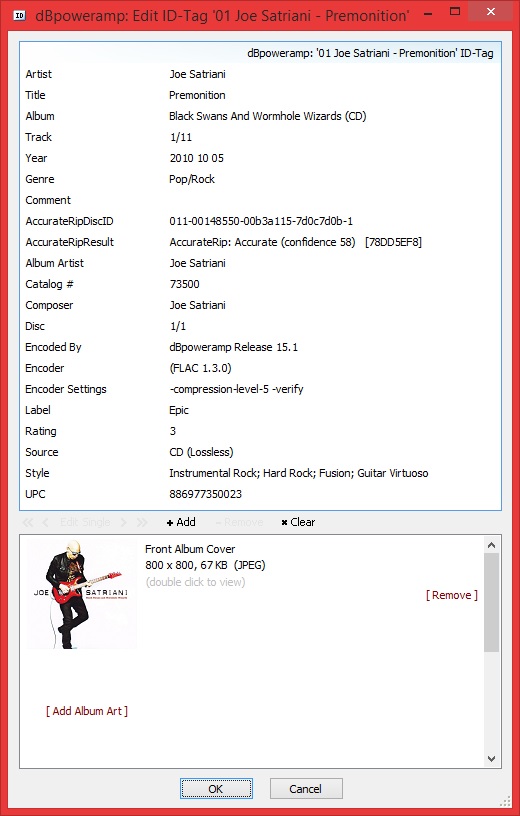520x816 pixels.
Task: Select the Genre value Pop/Rock
Action: 192,179
